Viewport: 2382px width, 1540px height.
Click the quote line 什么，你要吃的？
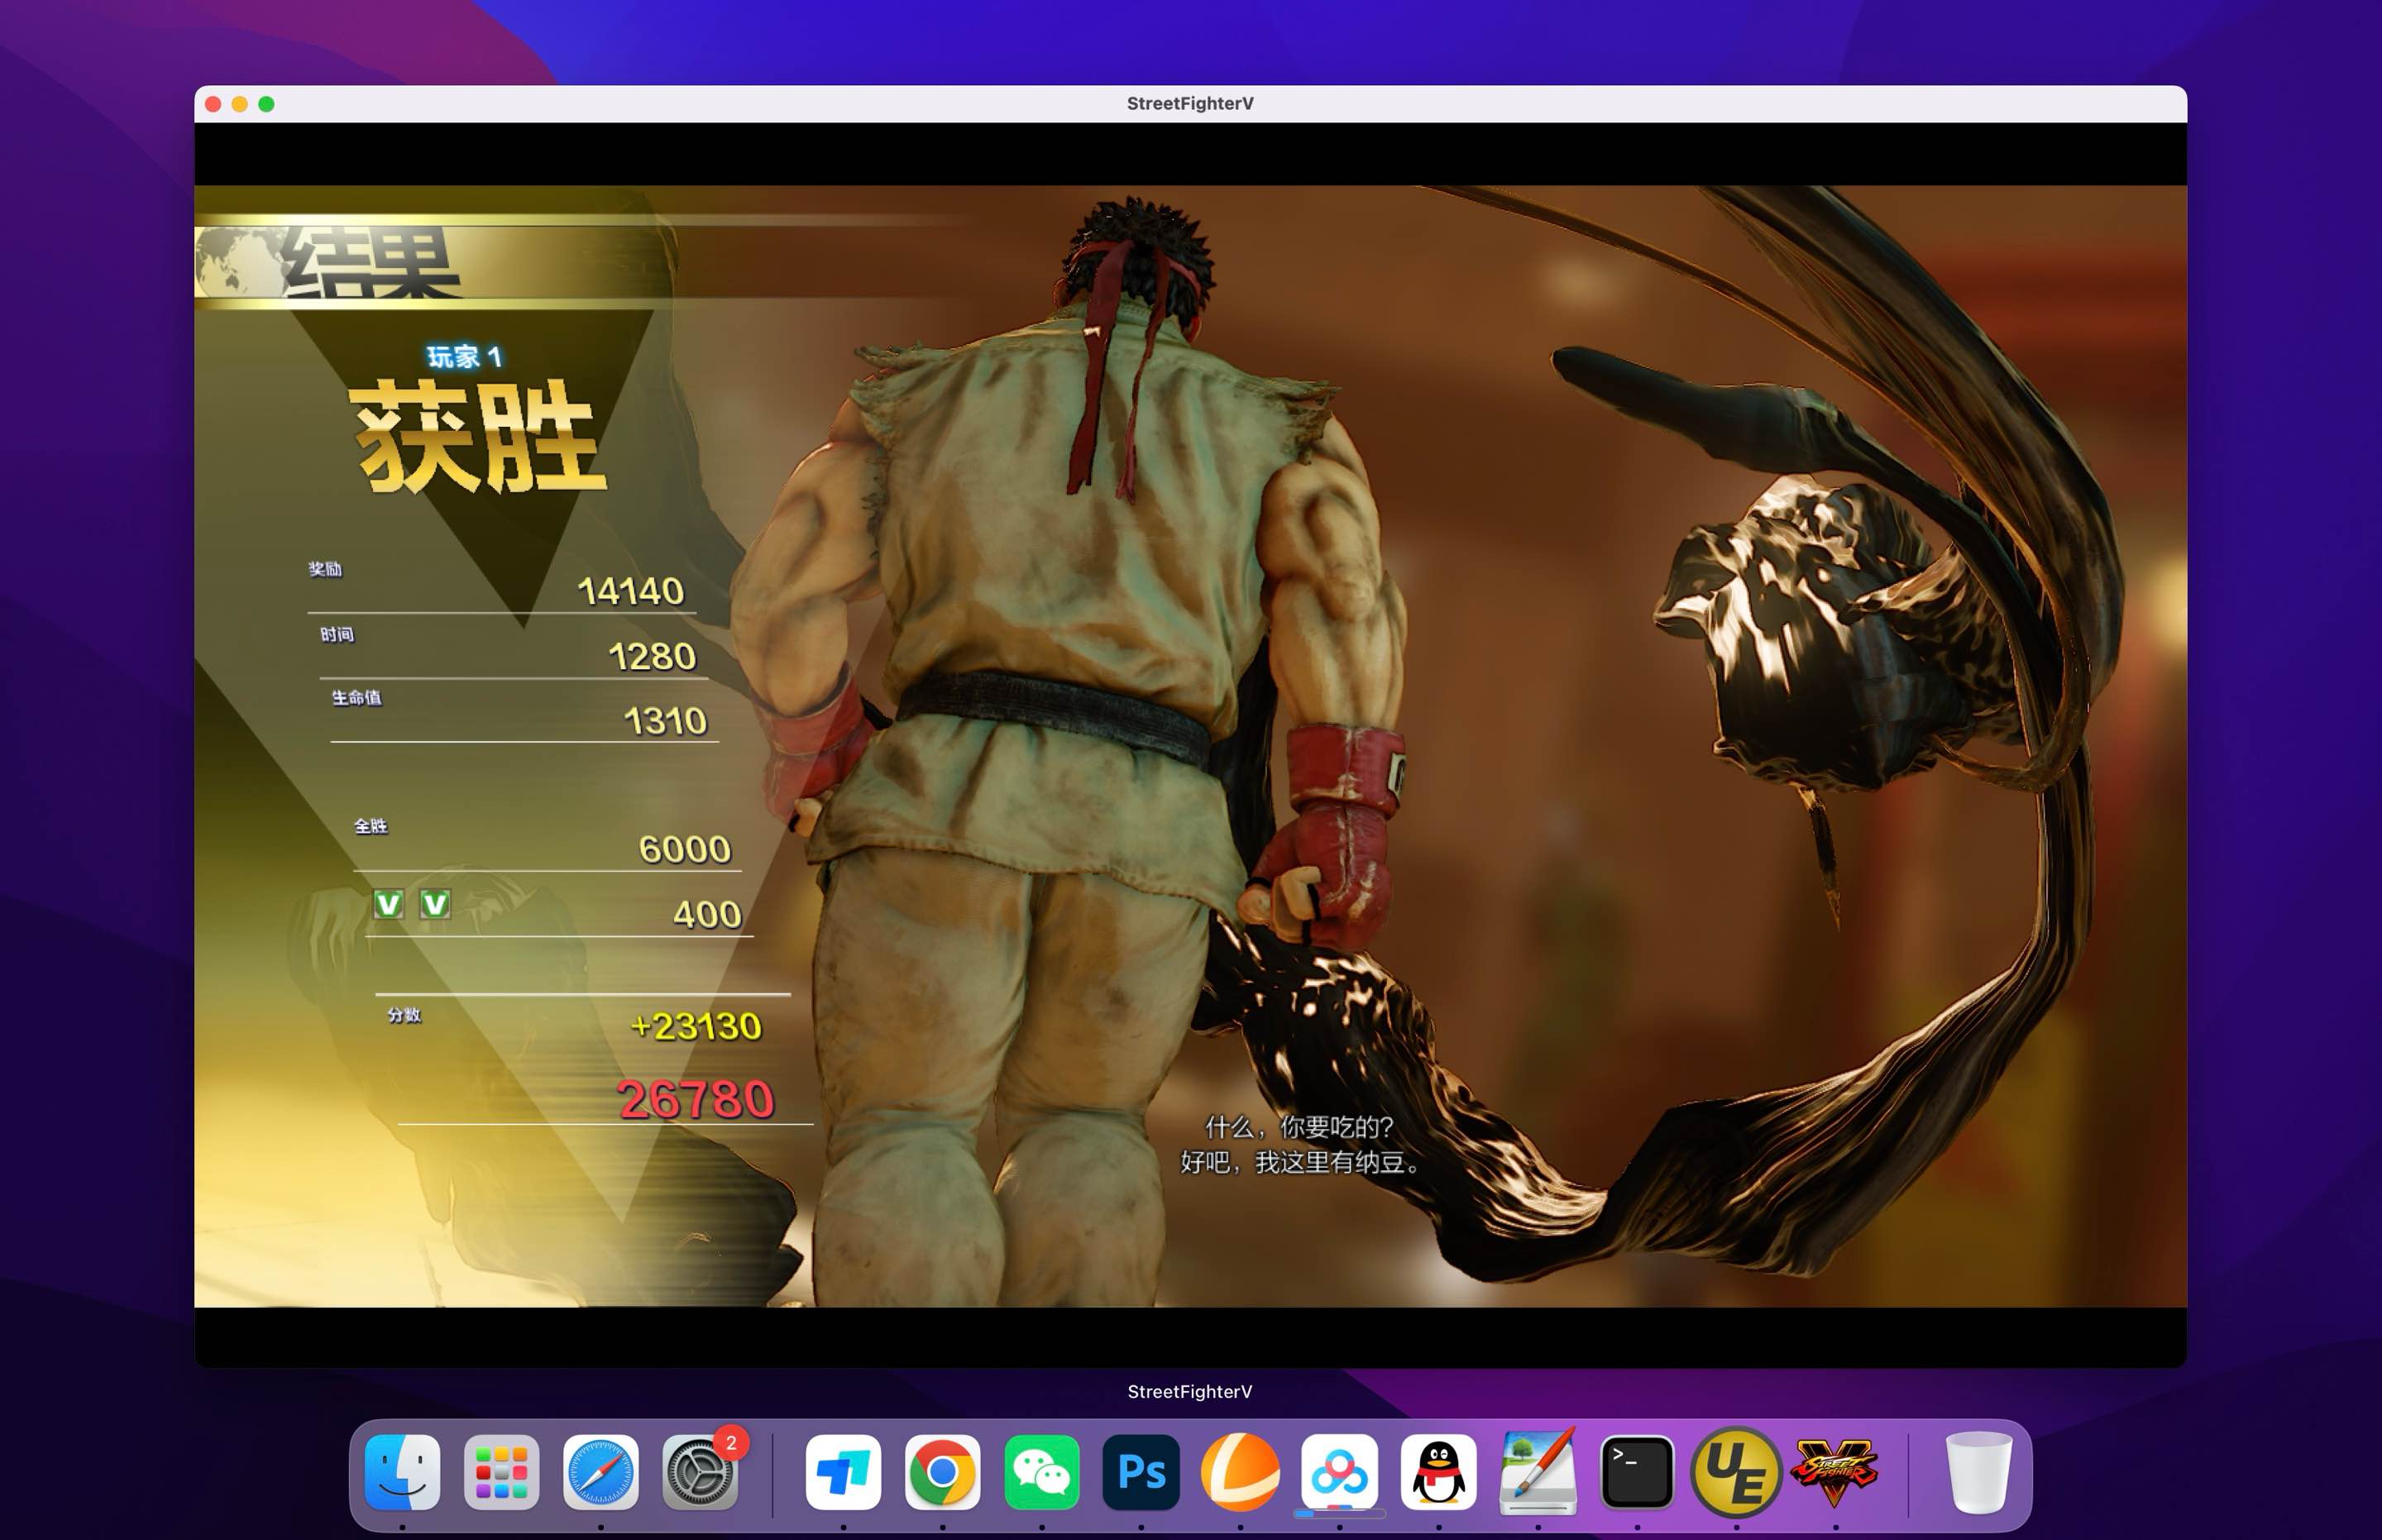1299,1128
